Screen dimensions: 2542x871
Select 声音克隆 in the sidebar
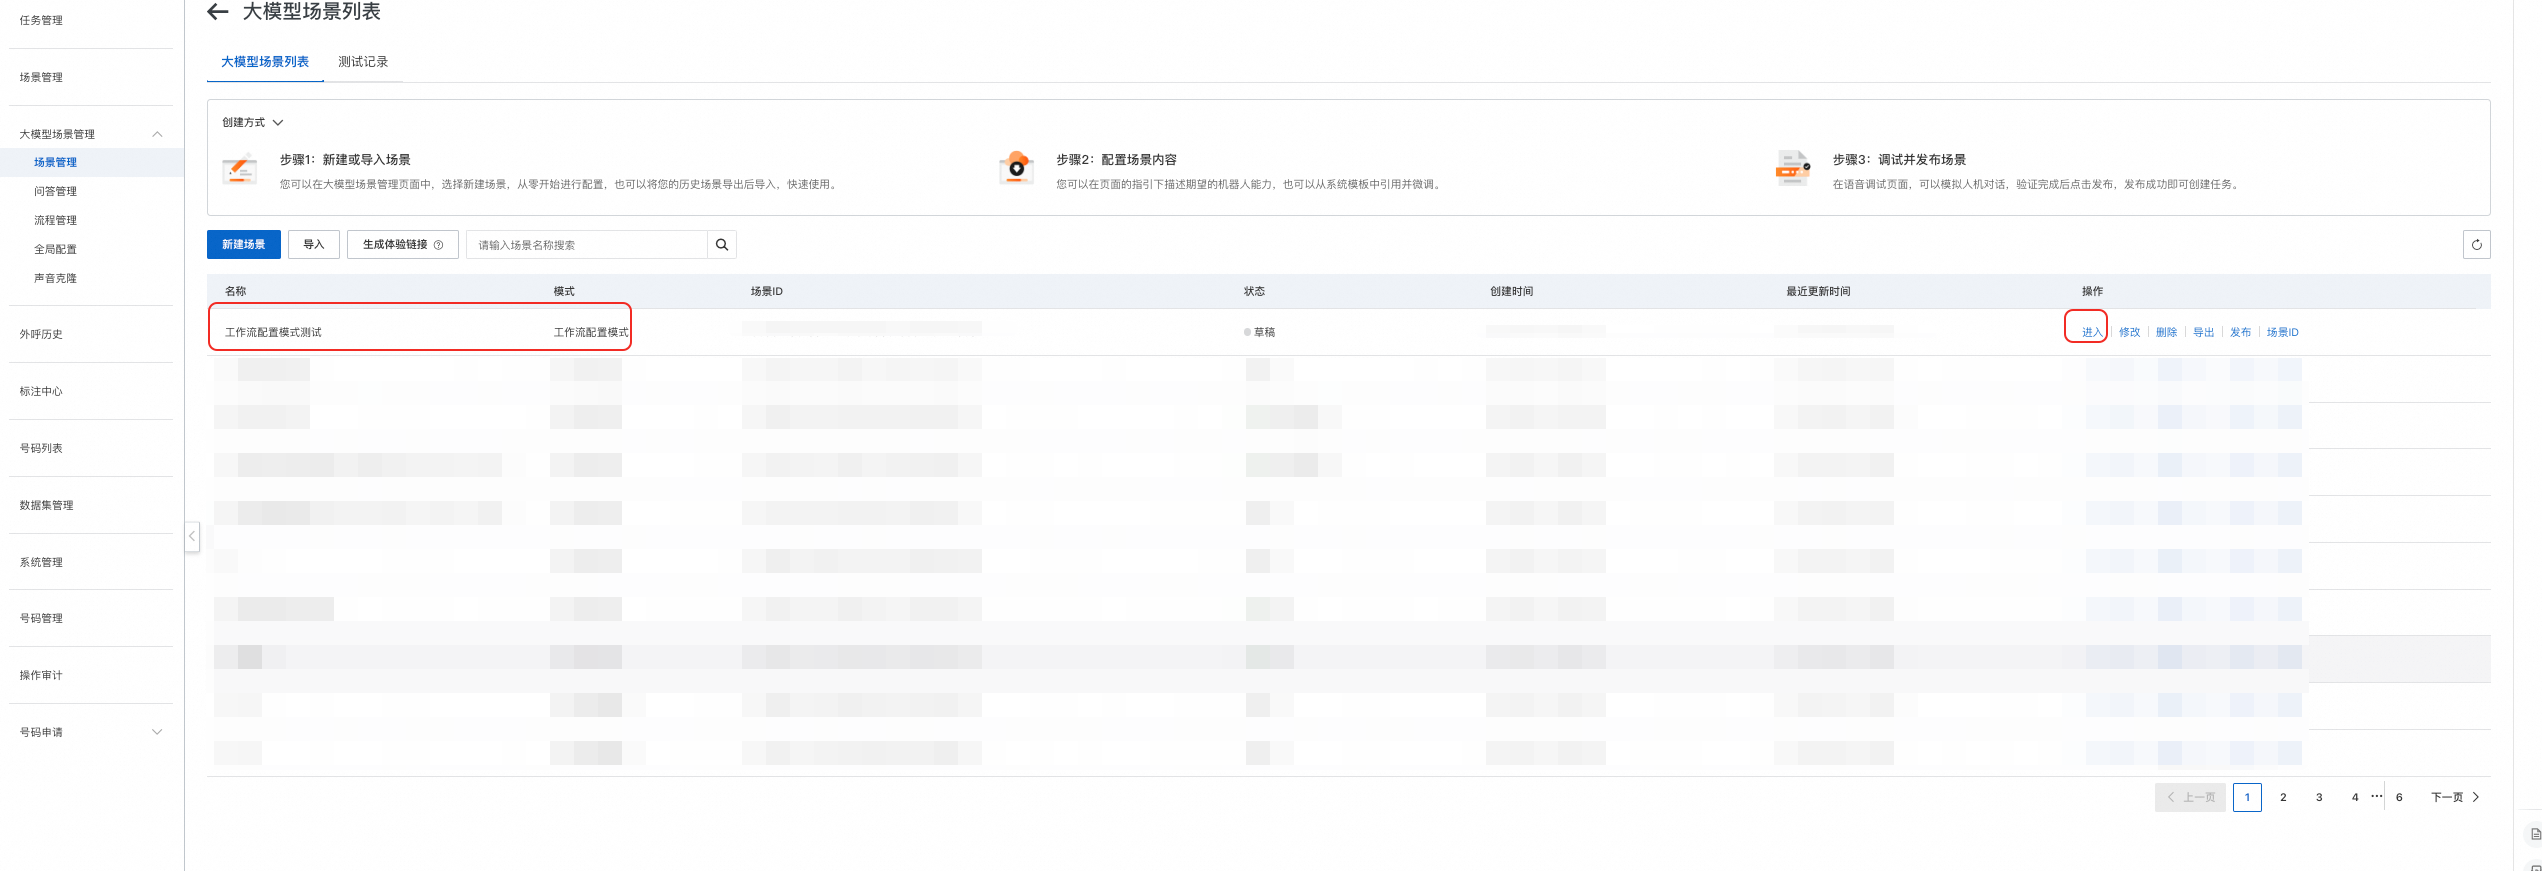click(55, 278)
